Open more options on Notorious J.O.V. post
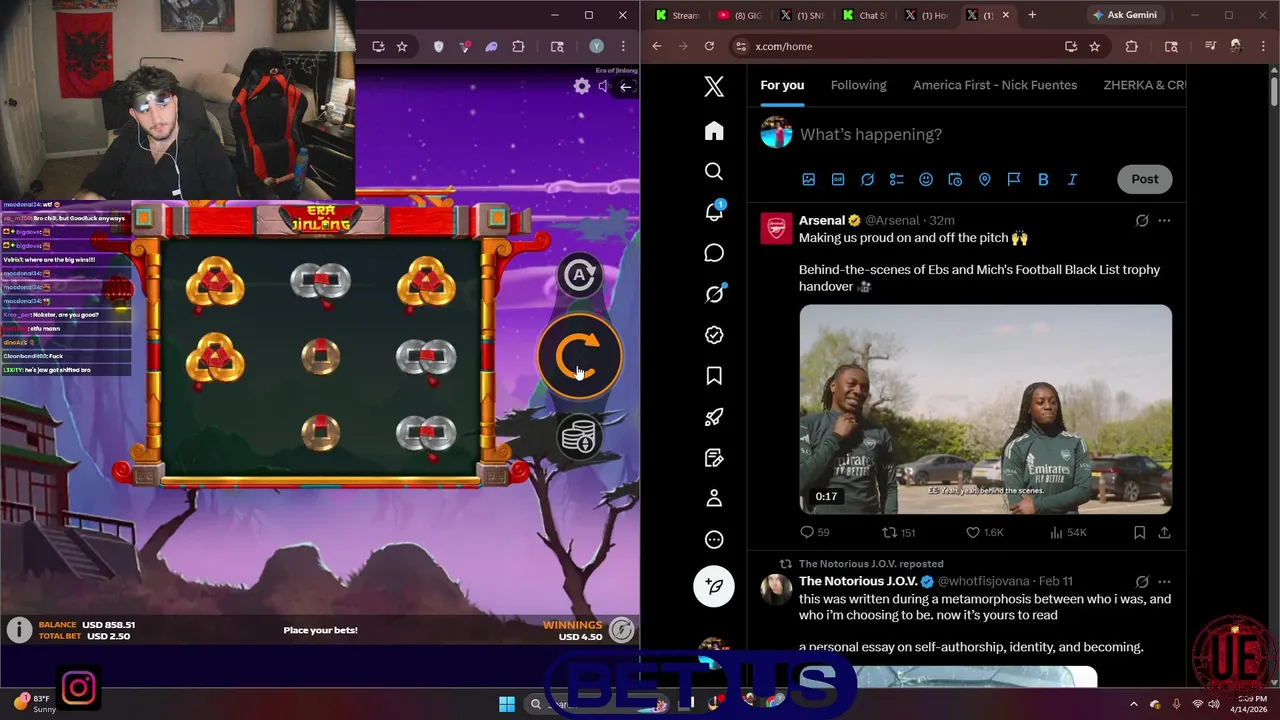The width and height of the screenshot is (1280, 720). (1164, 581)
